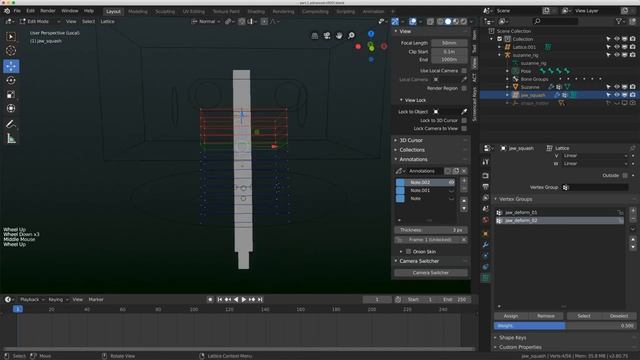Click the zoom view magnifier icon

pos(351,36)
